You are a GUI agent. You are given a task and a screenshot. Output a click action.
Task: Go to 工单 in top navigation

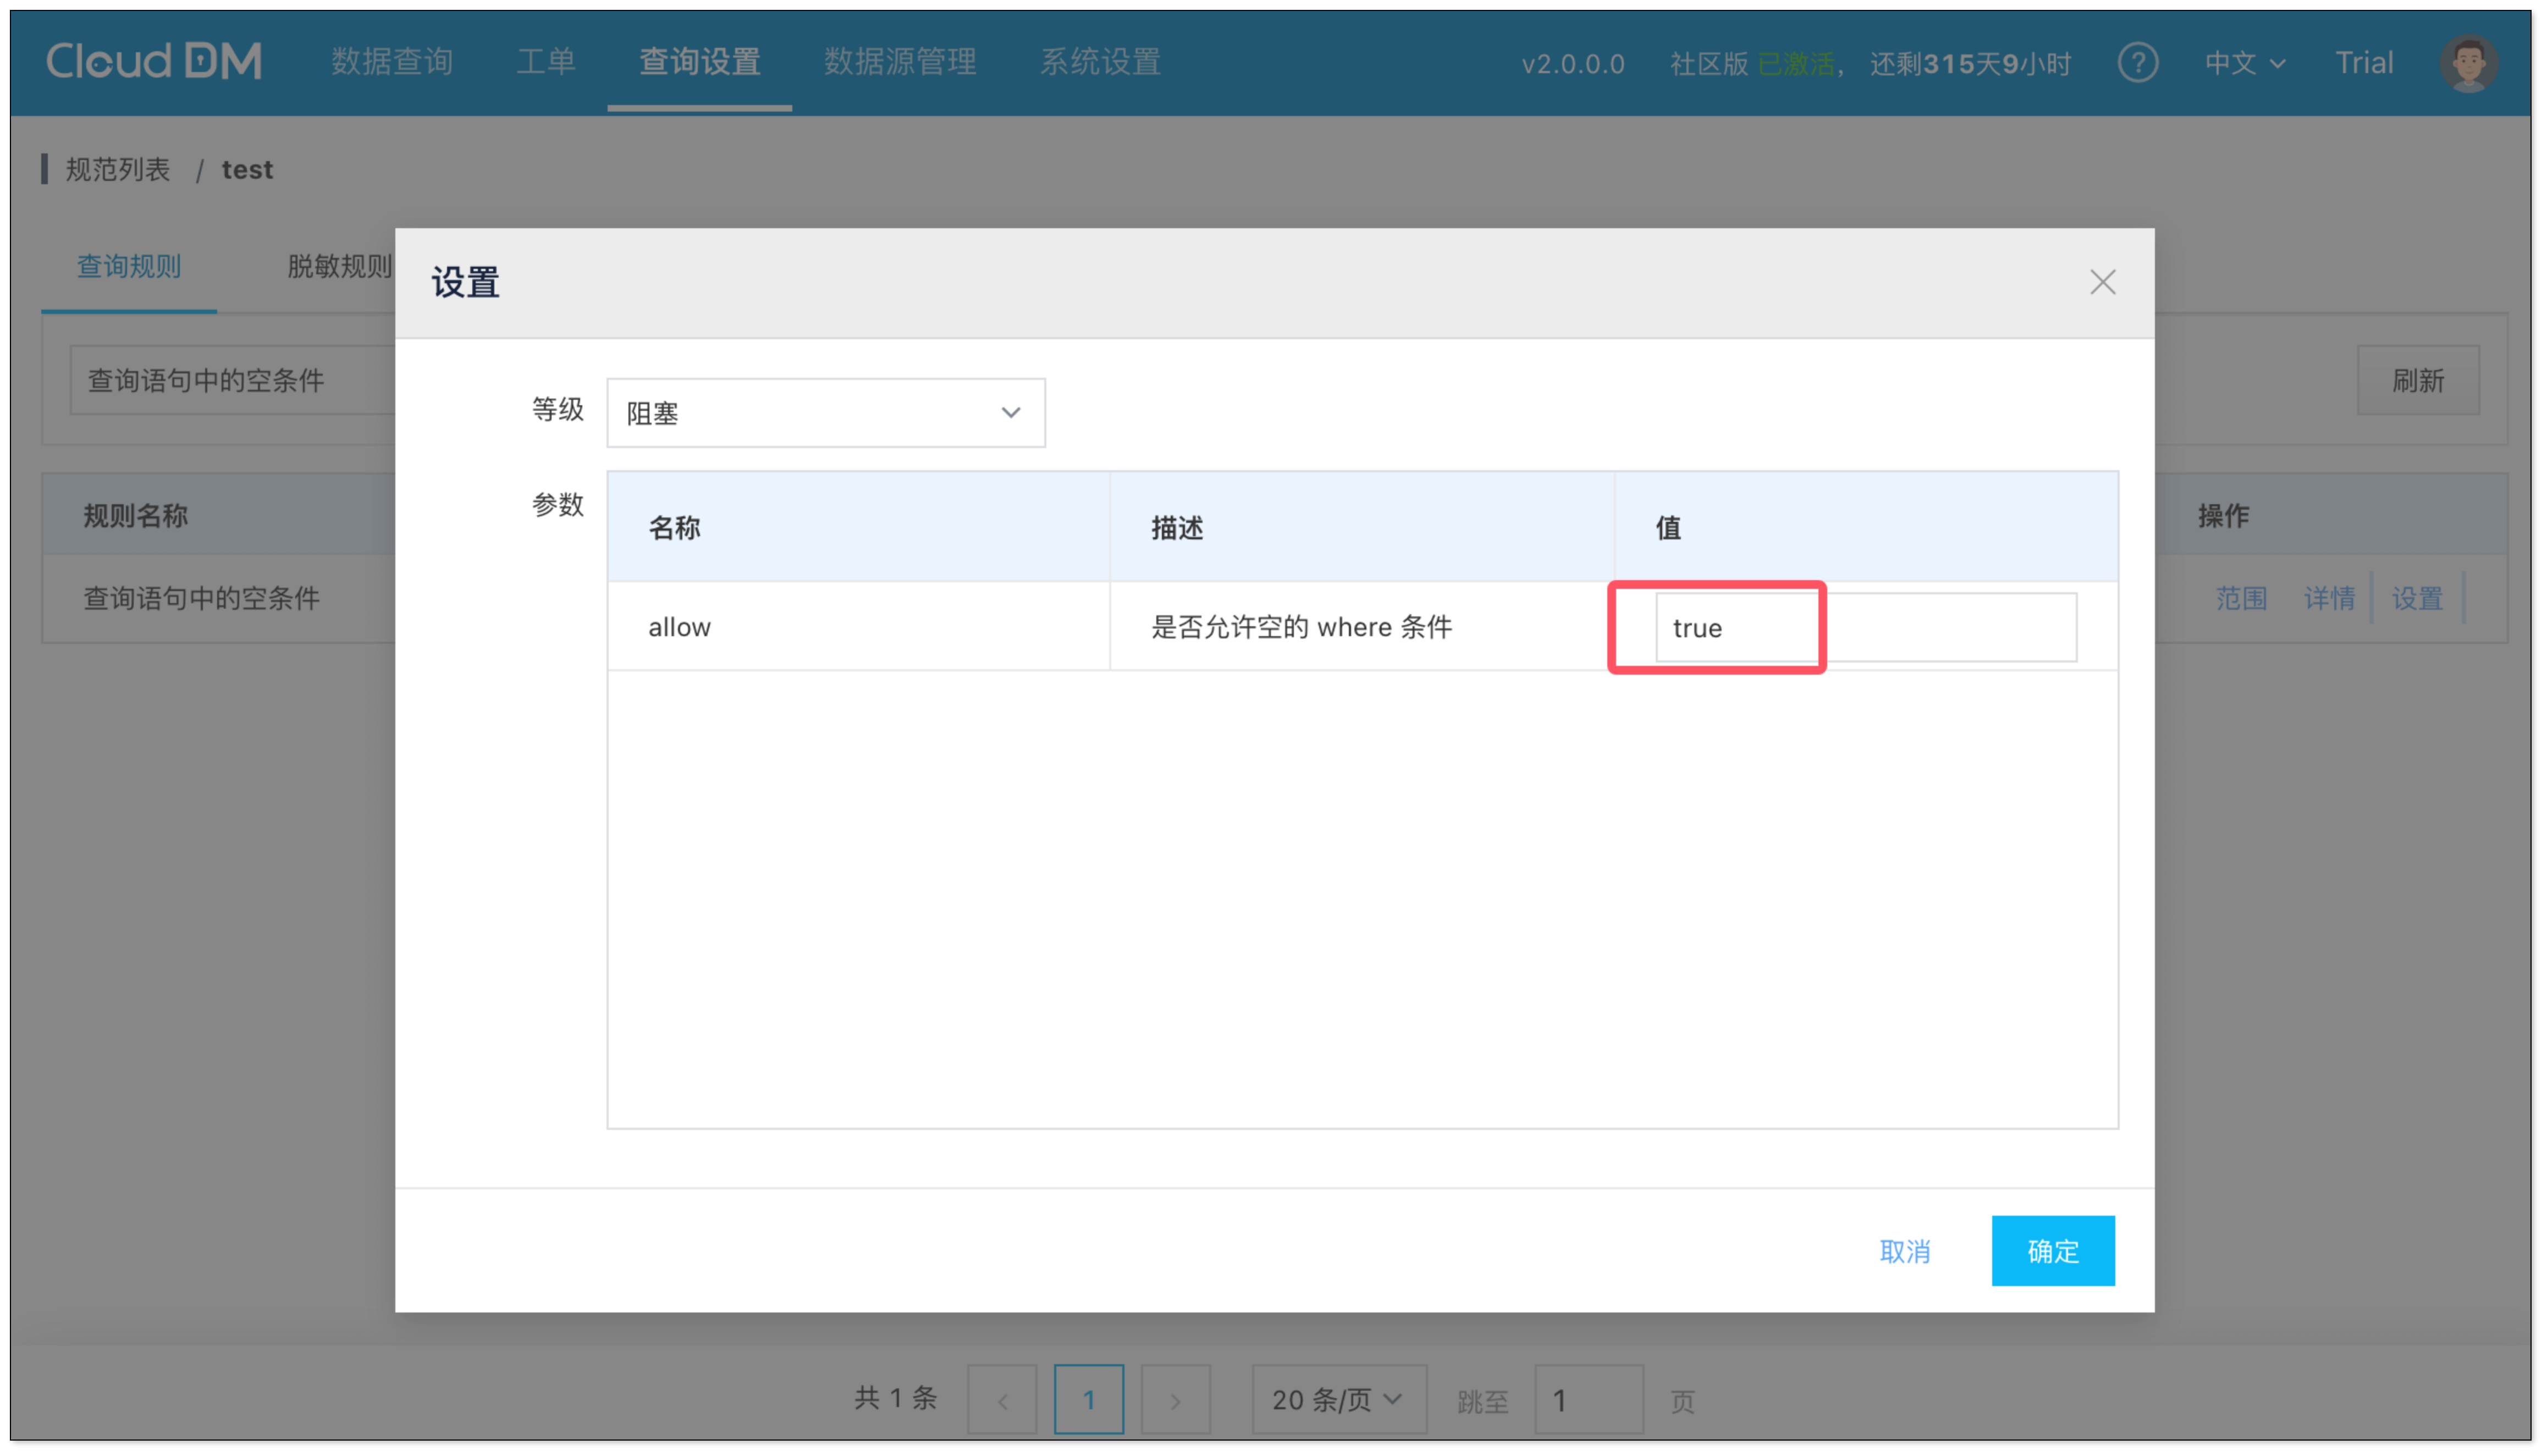coord(546,62)
